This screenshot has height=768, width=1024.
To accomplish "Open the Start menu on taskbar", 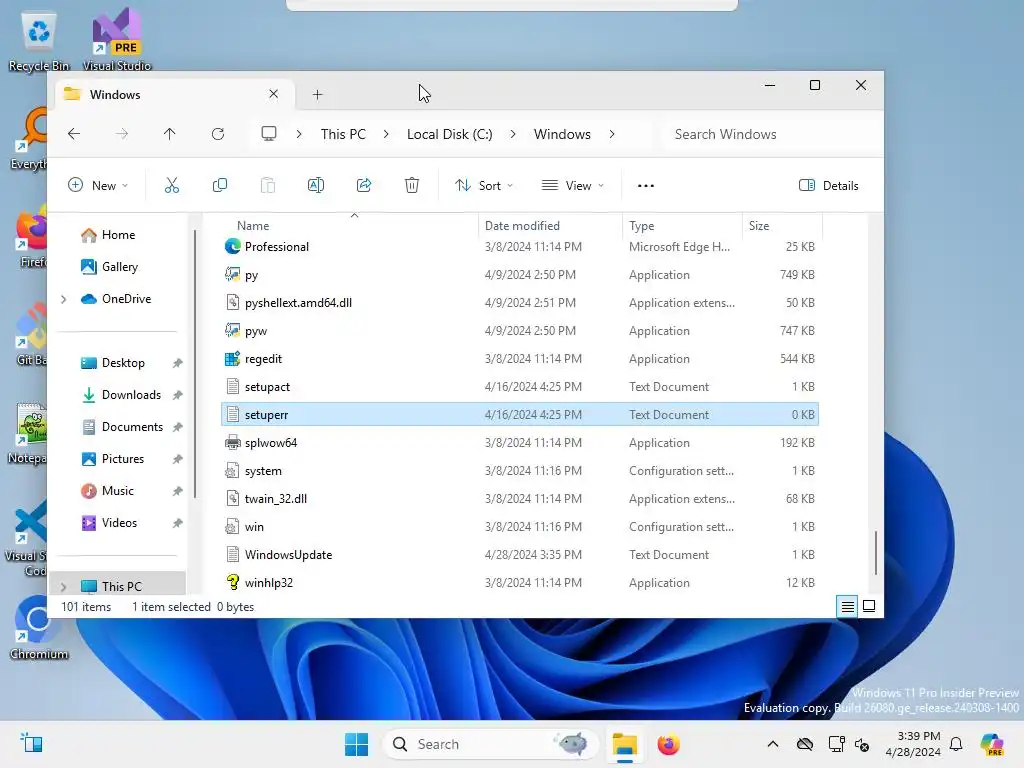I will pyautogui.click(x=357, y=744).
